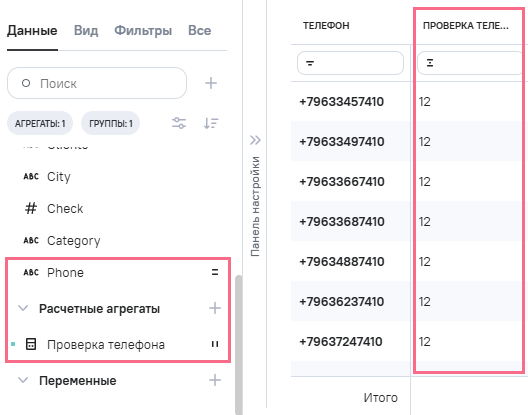528x415 pixels.
Task: Click the sort order icon
Action: pyautogui.click(x=211, y=123)
